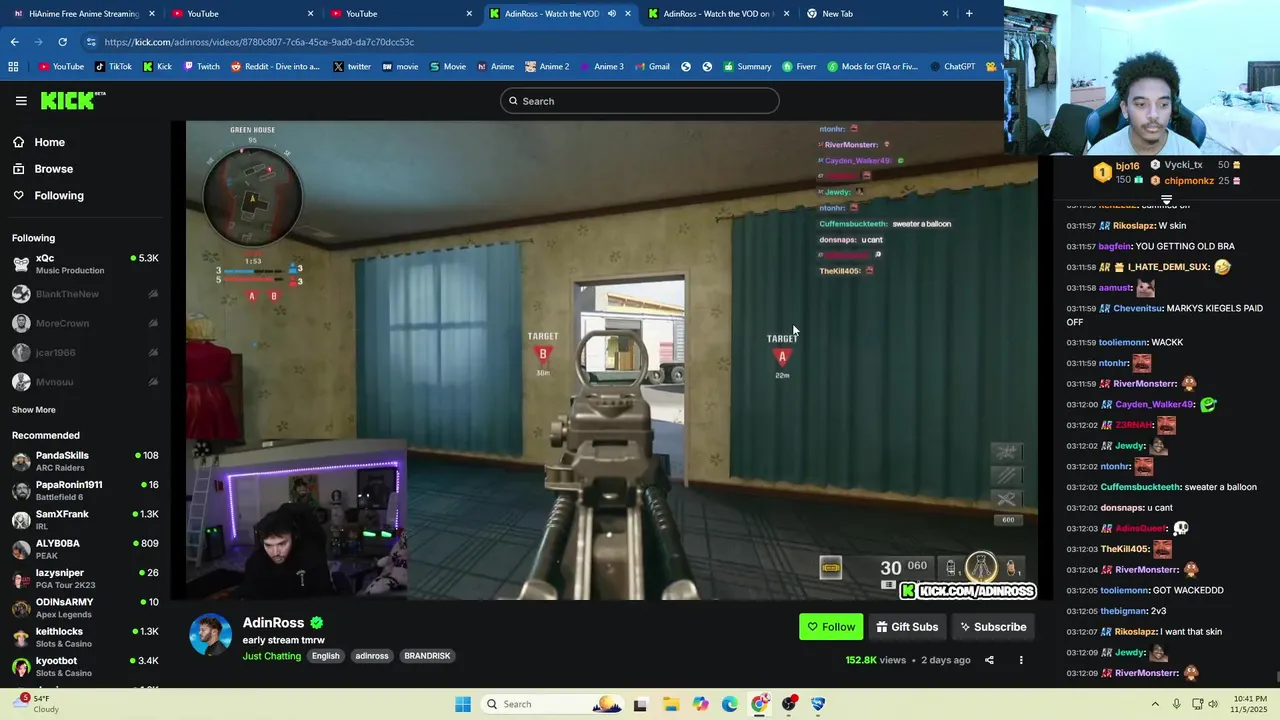Open the browser apps grid
The height and width of the screenshot is (720, 1280).
(x=13, y=67)
